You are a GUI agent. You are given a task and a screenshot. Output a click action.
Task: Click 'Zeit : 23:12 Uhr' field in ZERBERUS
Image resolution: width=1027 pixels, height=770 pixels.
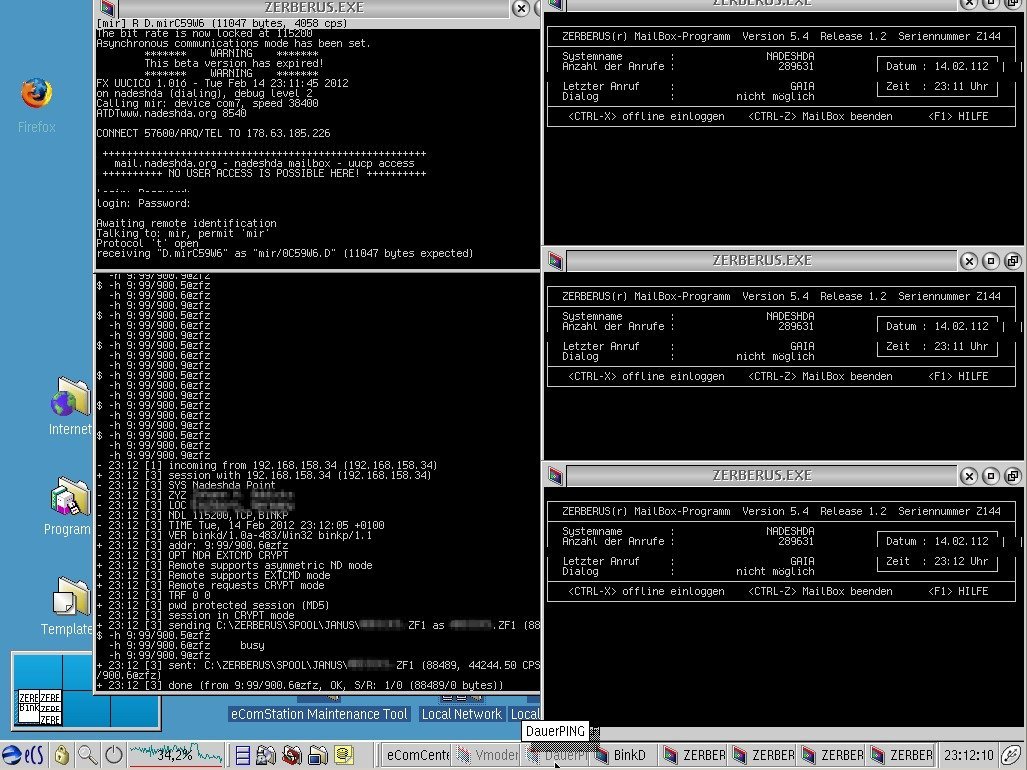point(937,562)
